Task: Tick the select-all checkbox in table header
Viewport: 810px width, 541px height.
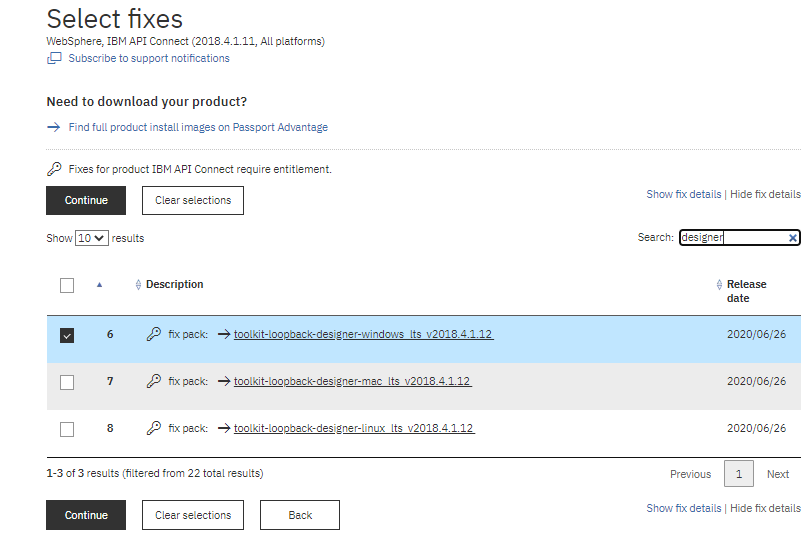Action: (67, 285)
